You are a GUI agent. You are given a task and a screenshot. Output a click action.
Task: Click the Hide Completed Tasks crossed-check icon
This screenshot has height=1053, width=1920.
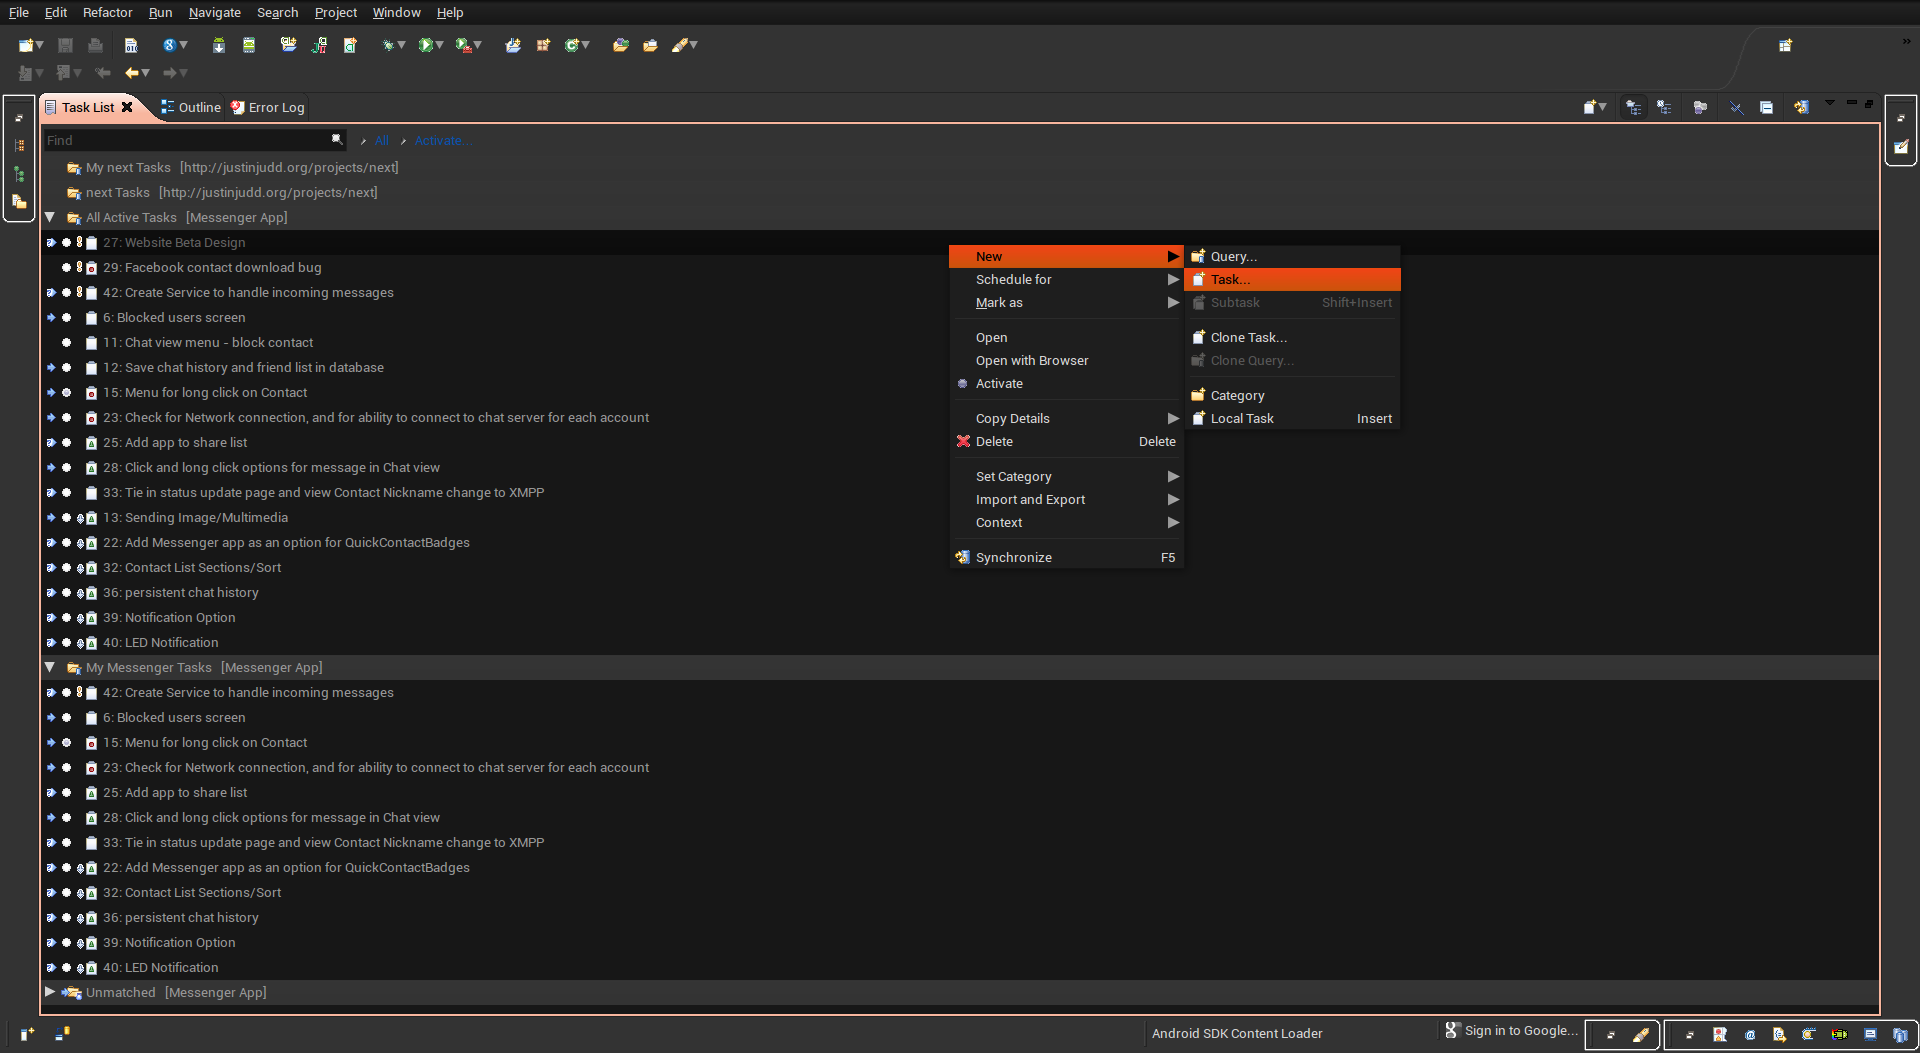[x=1735, y=107]
